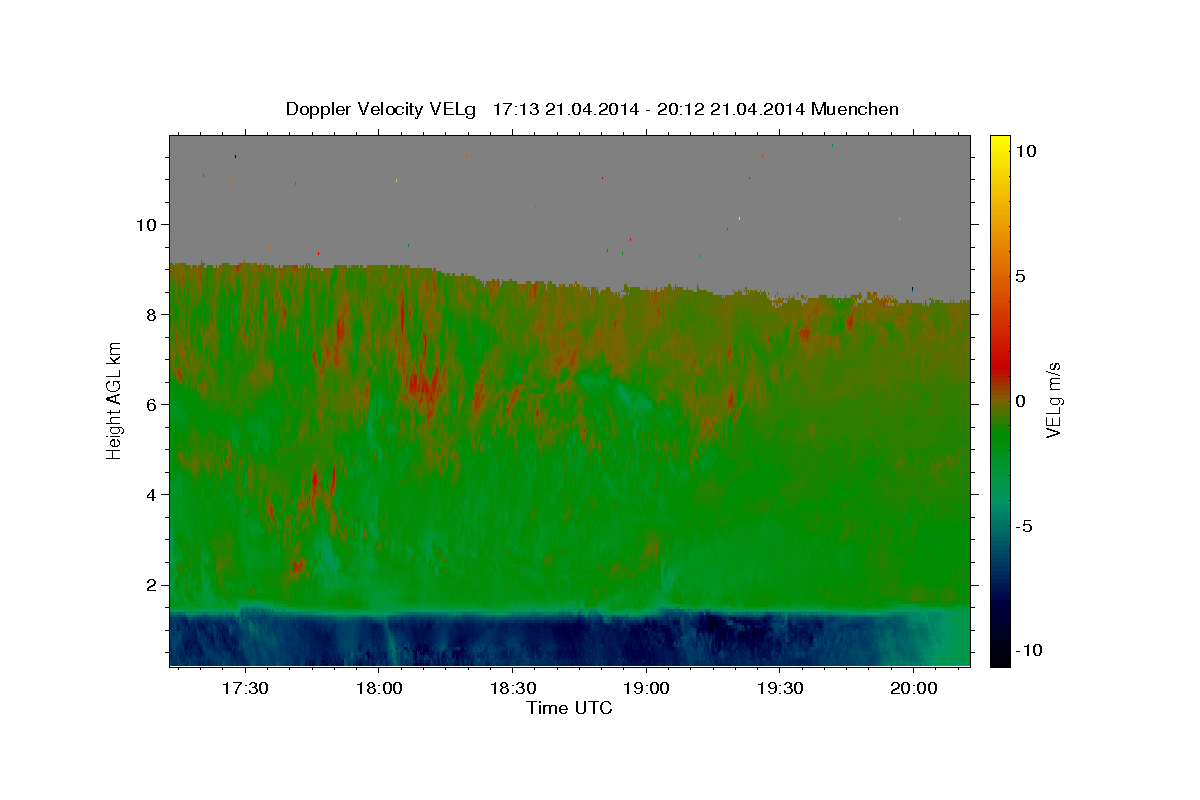Click the 18:00 time tick label
This screenshot has height=800, width=1200.
[379, 689]
